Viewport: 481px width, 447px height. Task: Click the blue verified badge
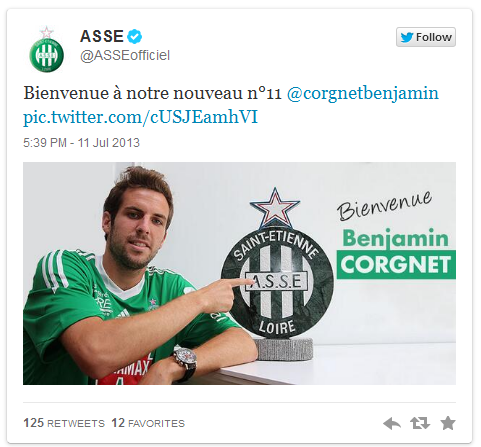[x=135, y=37]
